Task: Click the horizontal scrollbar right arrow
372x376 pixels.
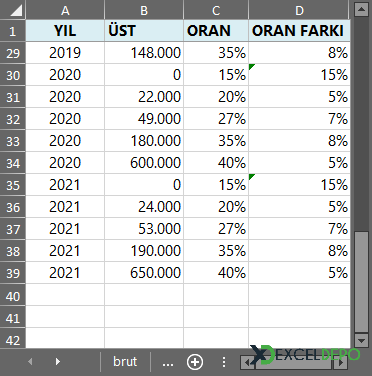Action: 340,362
